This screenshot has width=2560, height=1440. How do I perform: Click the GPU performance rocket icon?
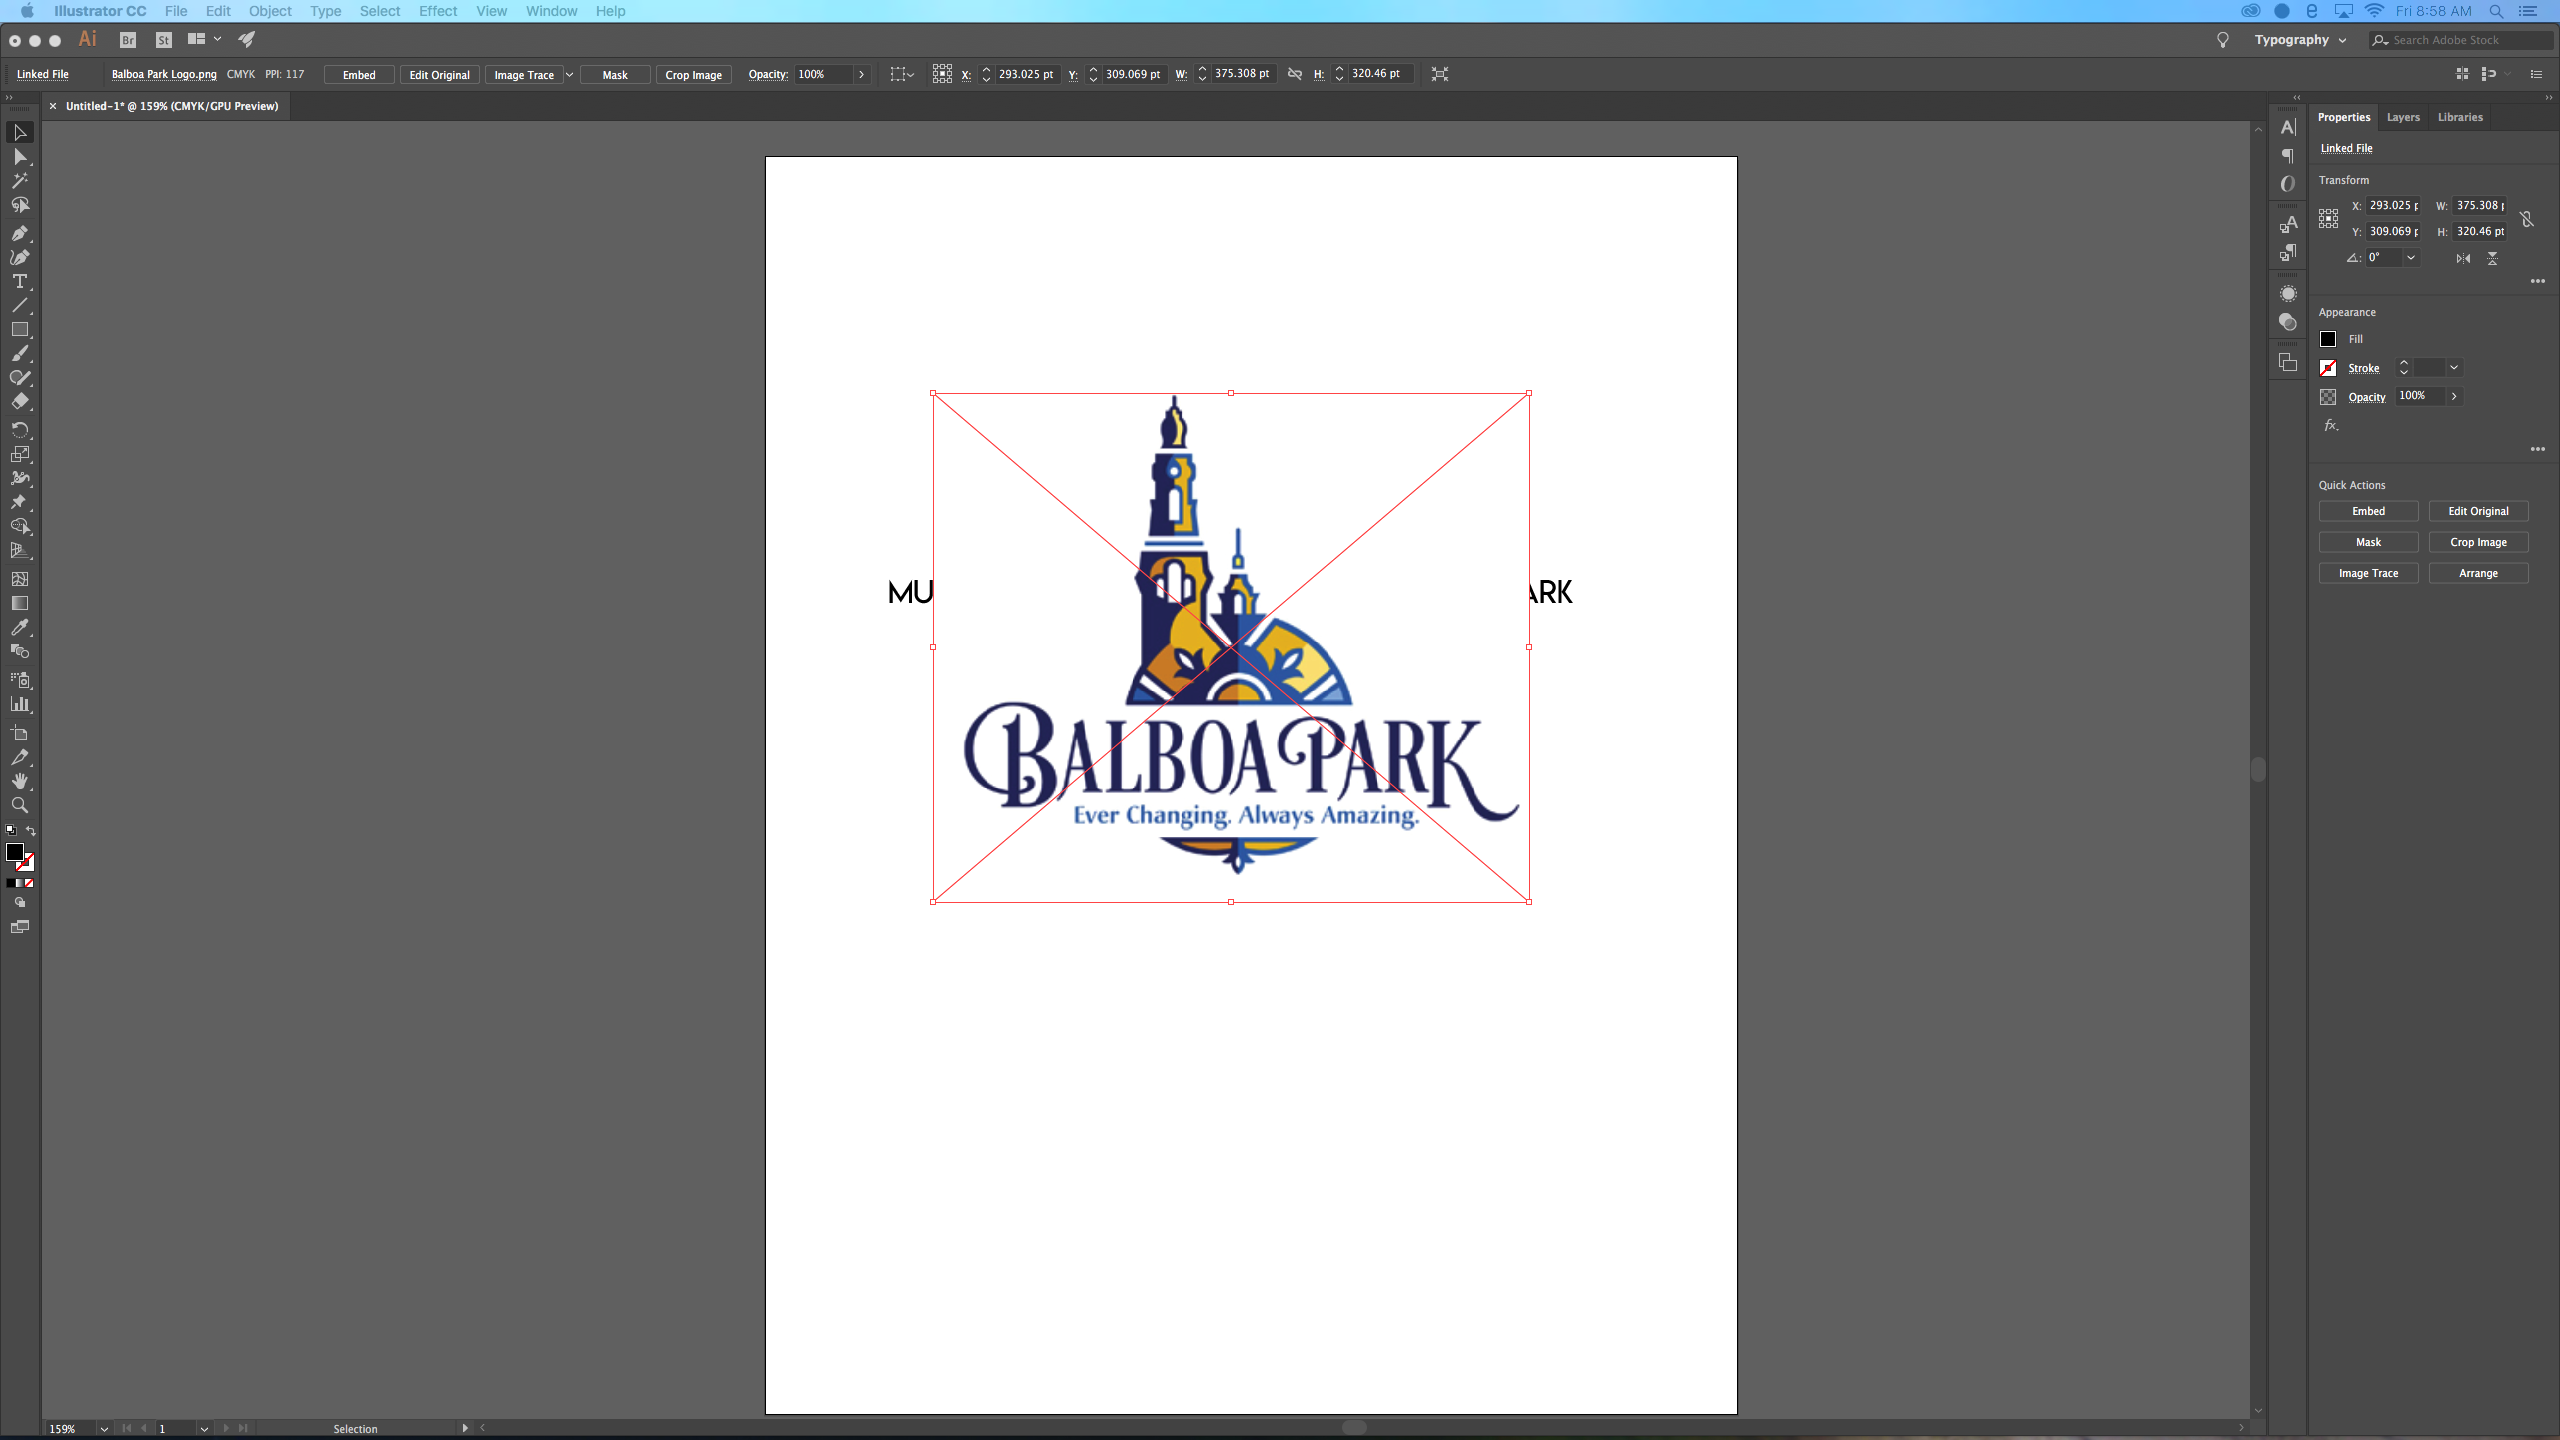(247, 39)
